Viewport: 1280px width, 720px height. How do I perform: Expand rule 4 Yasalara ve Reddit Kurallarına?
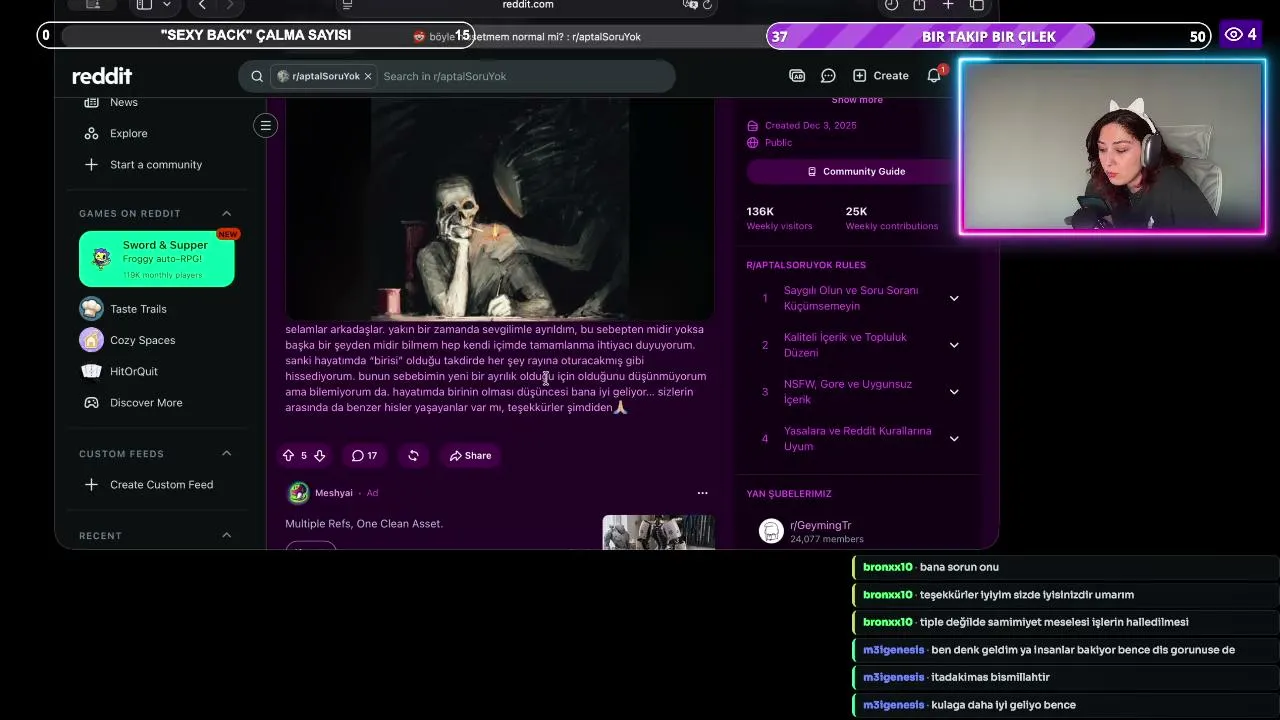[954, 439]
